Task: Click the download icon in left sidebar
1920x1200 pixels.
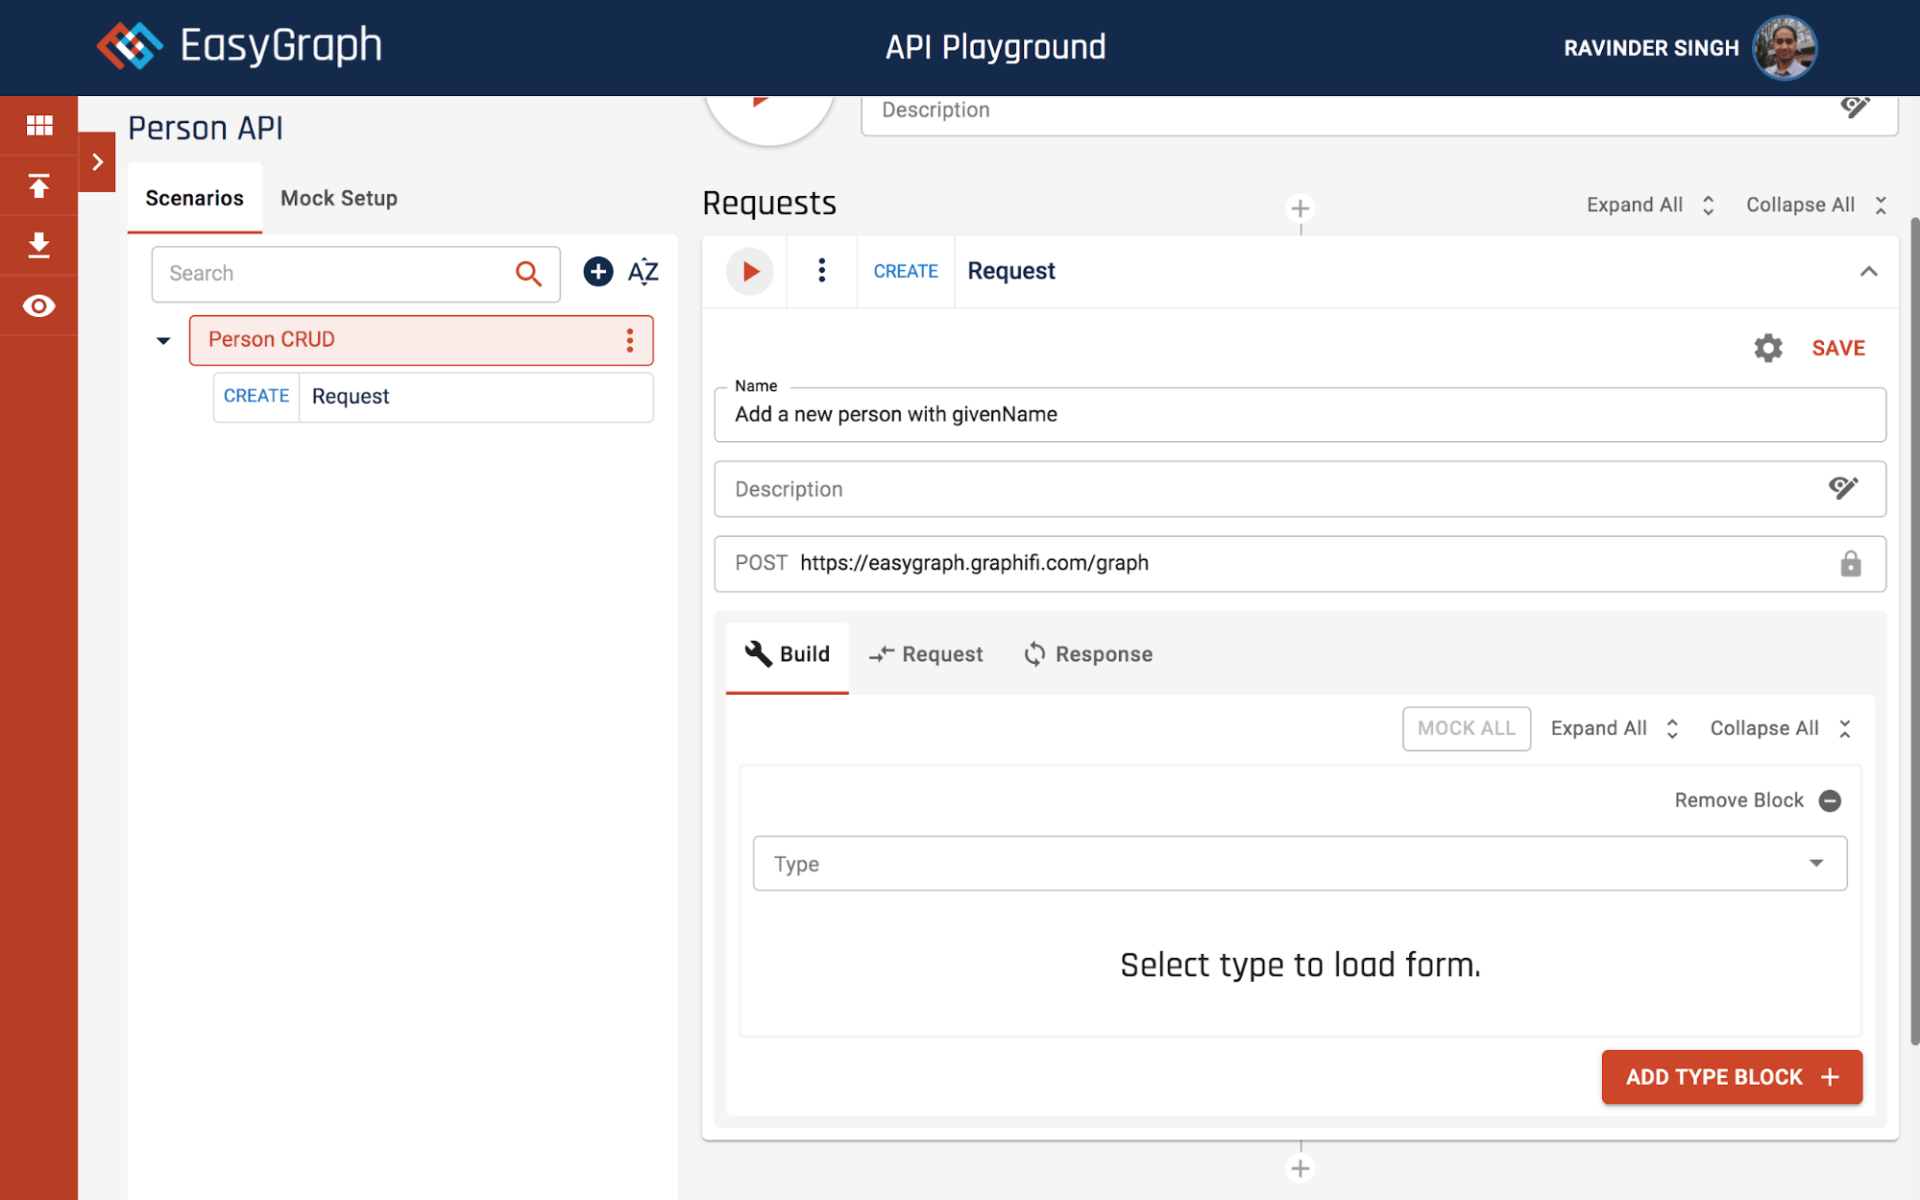Action: tap(39, 245)
